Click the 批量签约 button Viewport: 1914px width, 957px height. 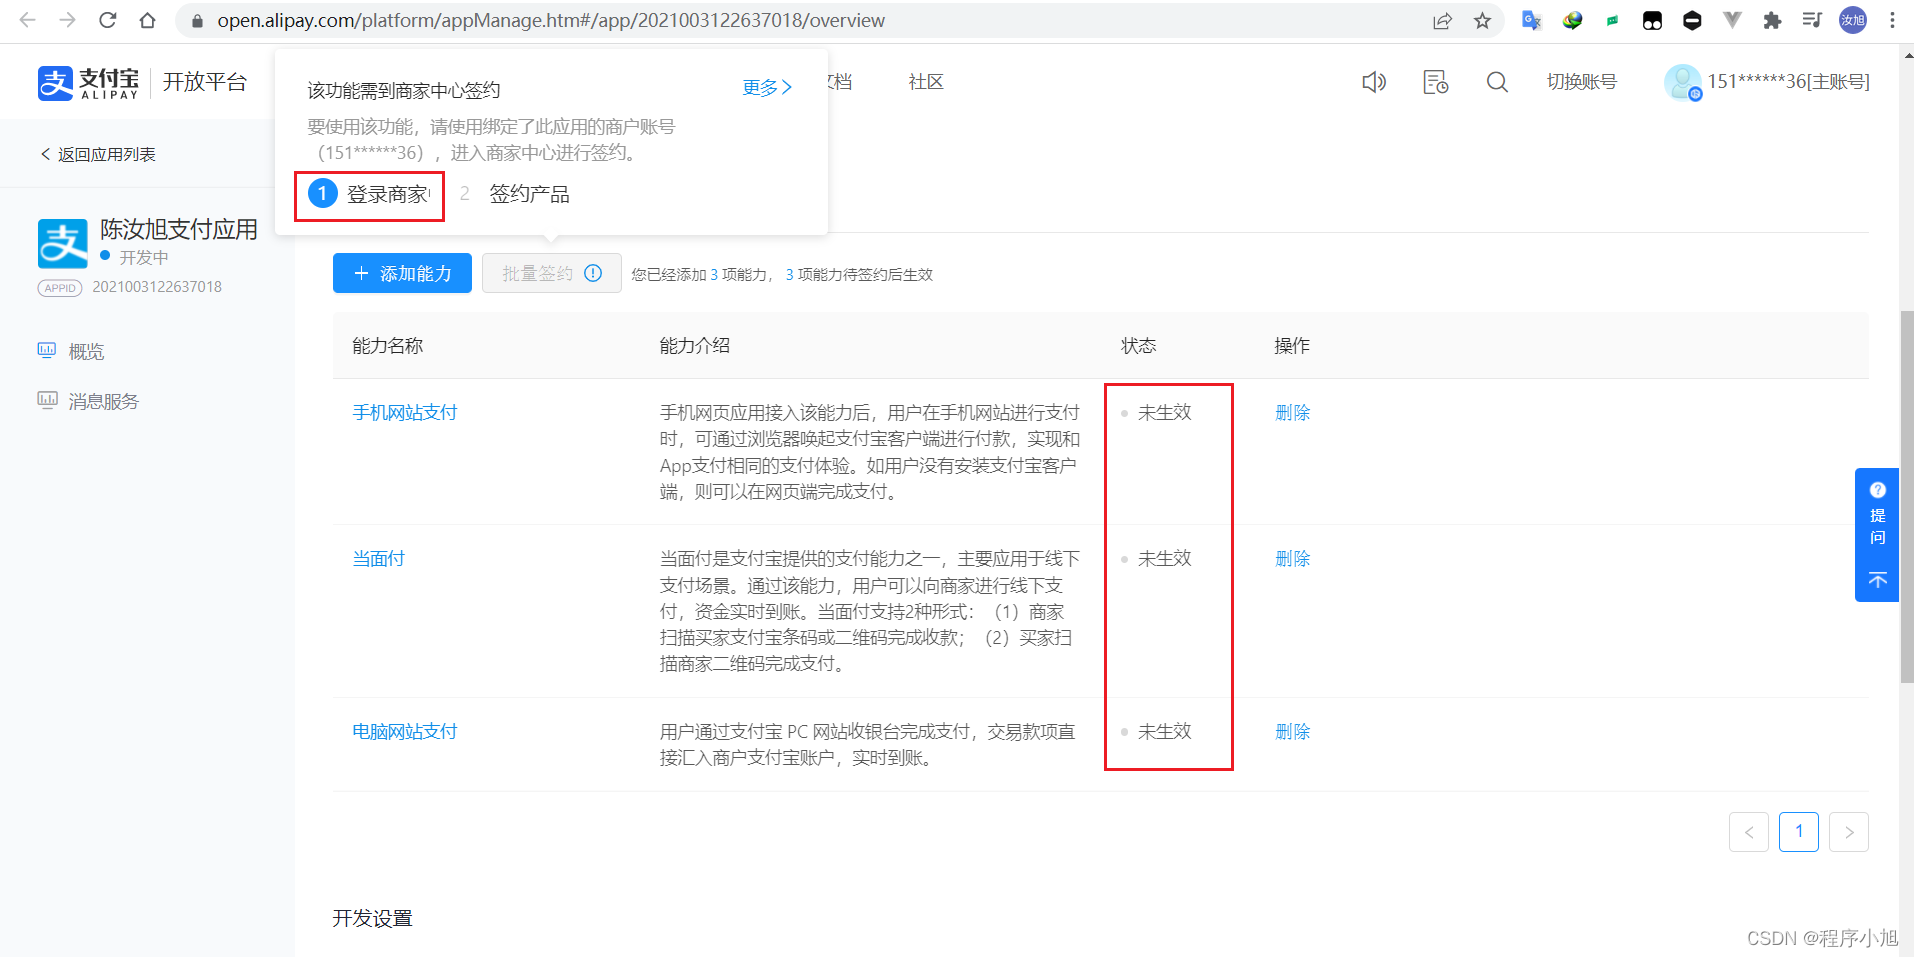click(x=551, y=273)
